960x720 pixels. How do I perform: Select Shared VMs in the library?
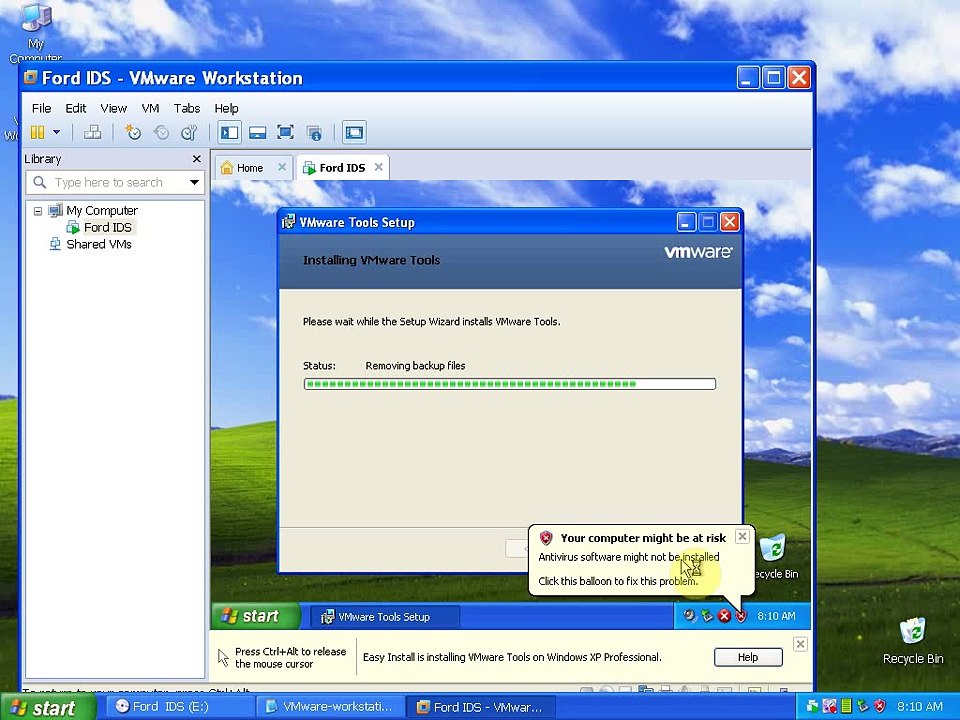pyautogui.click(x=99, y=244)
